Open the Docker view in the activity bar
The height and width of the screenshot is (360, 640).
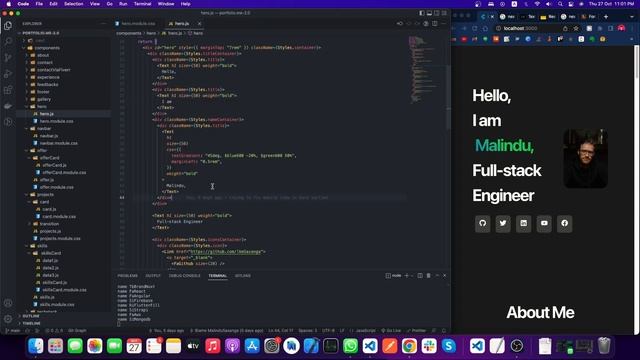click(8, 106)
